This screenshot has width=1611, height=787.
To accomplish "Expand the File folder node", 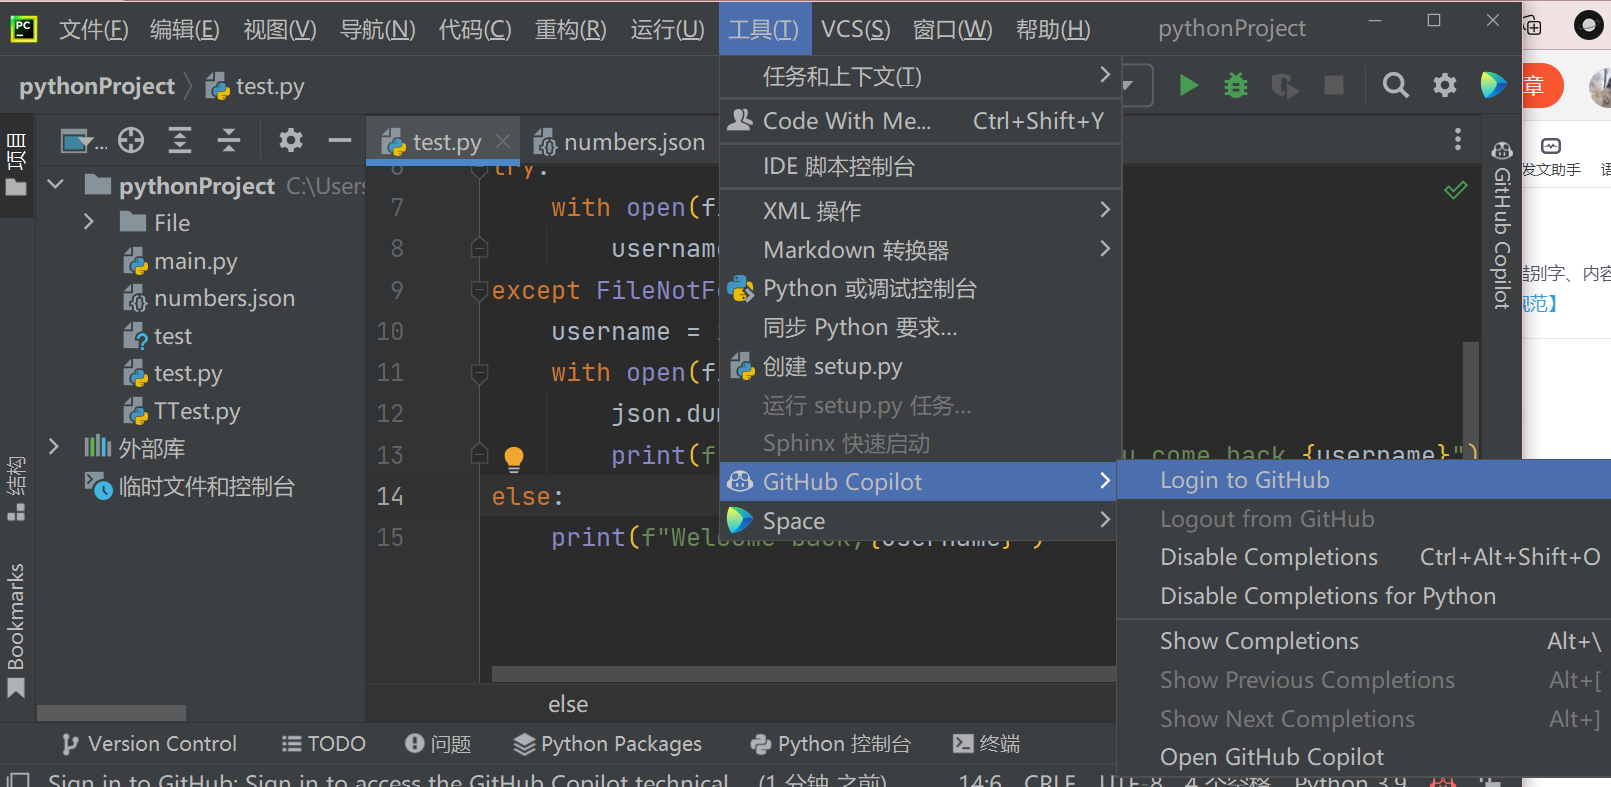I will (89, 222).
